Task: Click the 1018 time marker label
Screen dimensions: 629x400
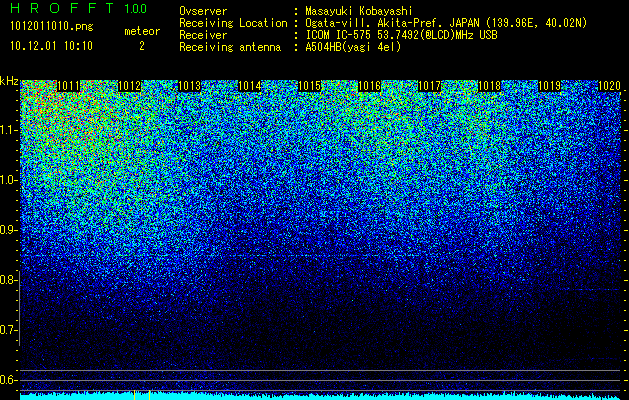Action: click(489, 86)
